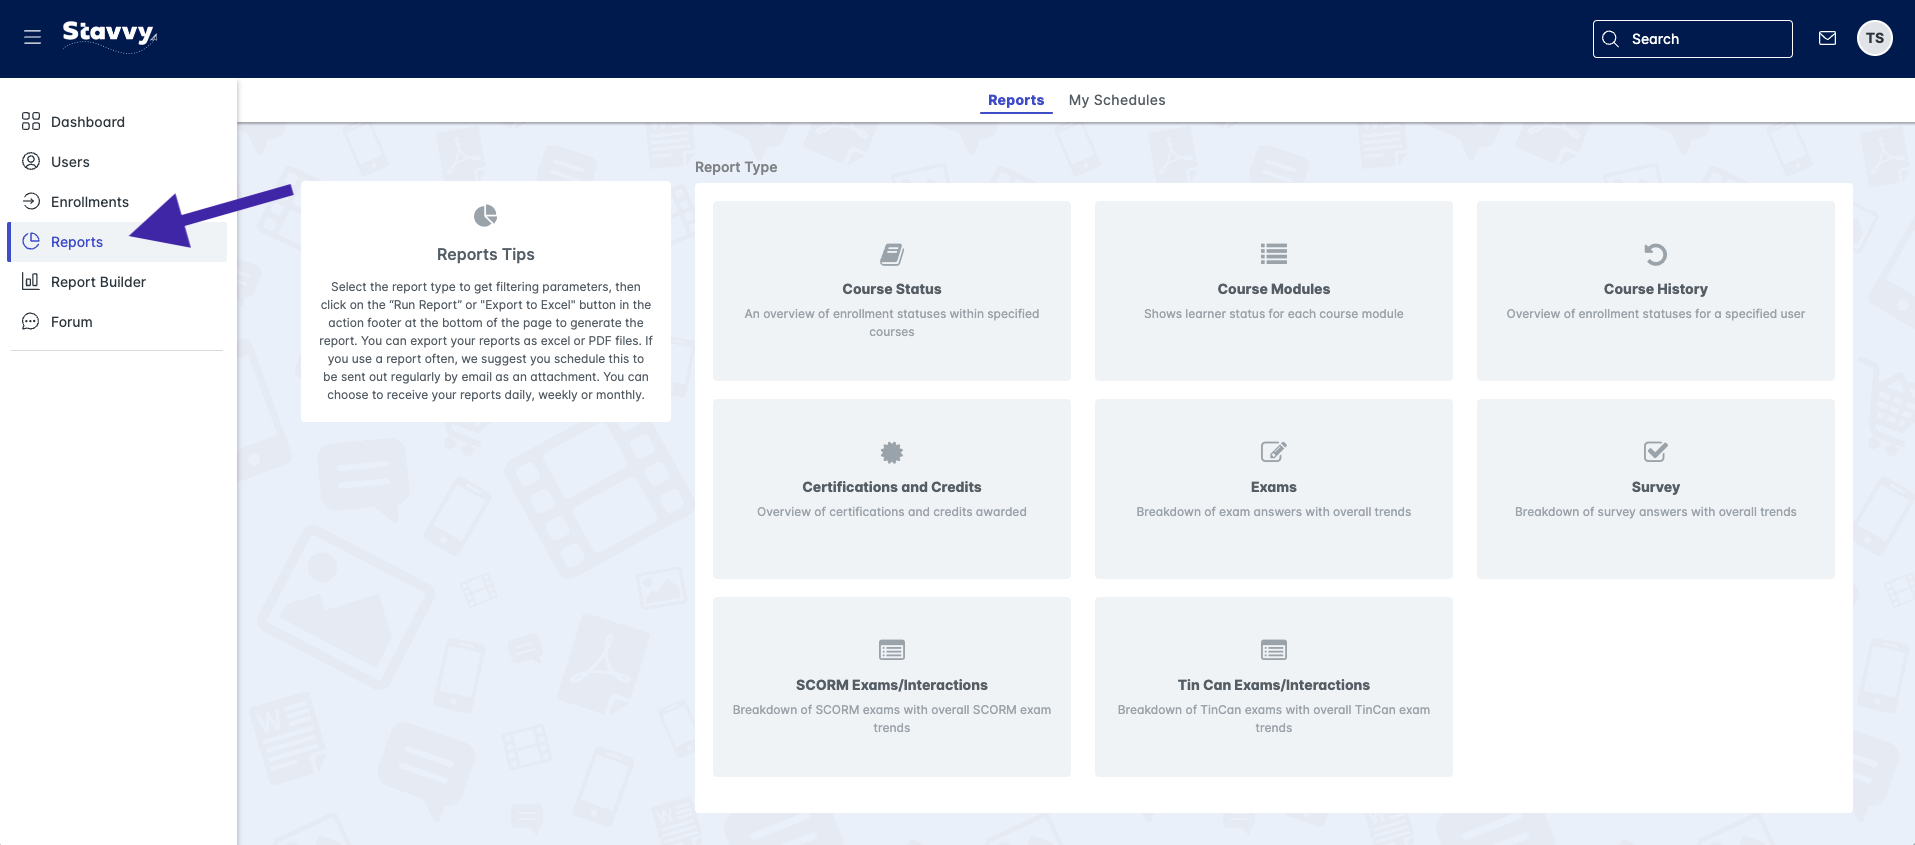Screen dimensions: 1915x845
Task: Click Course History description about specified user
Action: [x=1656, y=314]
